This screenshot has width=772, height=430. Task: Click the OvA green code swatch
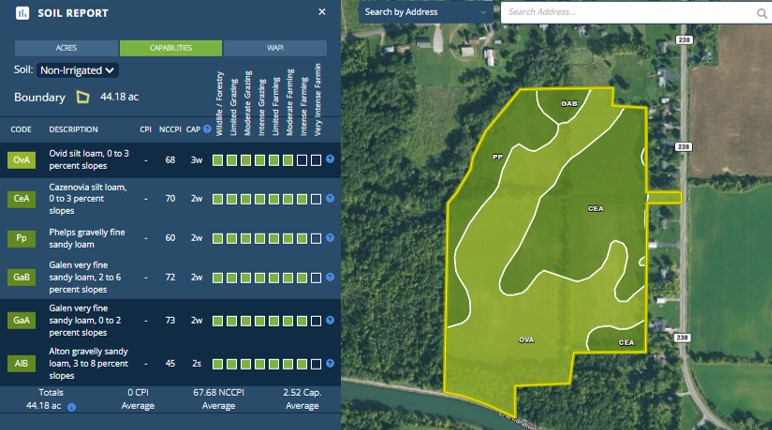(21, 160)
